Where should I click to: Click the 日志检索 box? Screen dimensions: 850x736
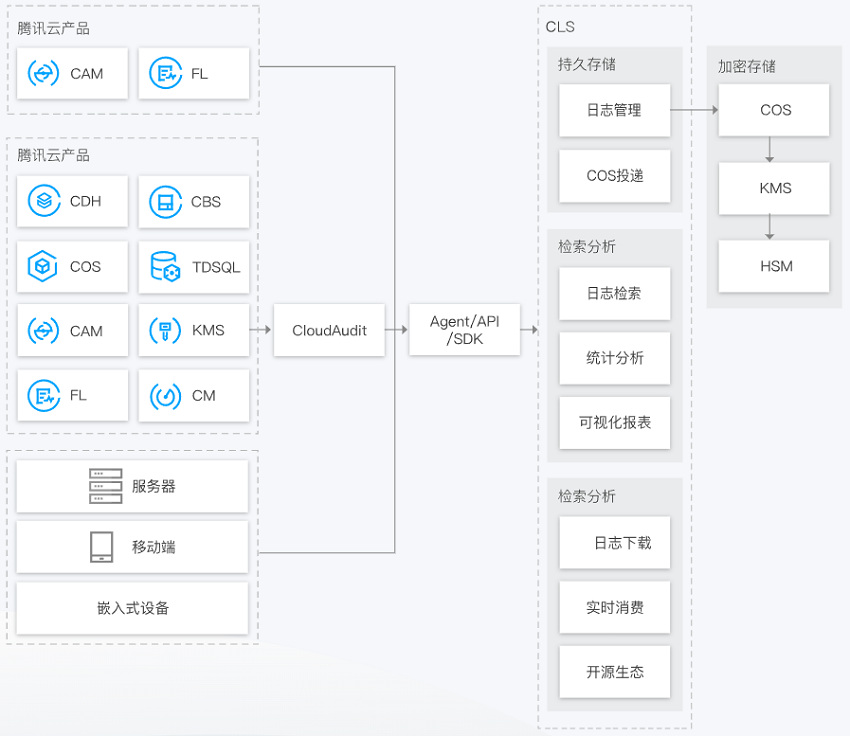[615, 293]
